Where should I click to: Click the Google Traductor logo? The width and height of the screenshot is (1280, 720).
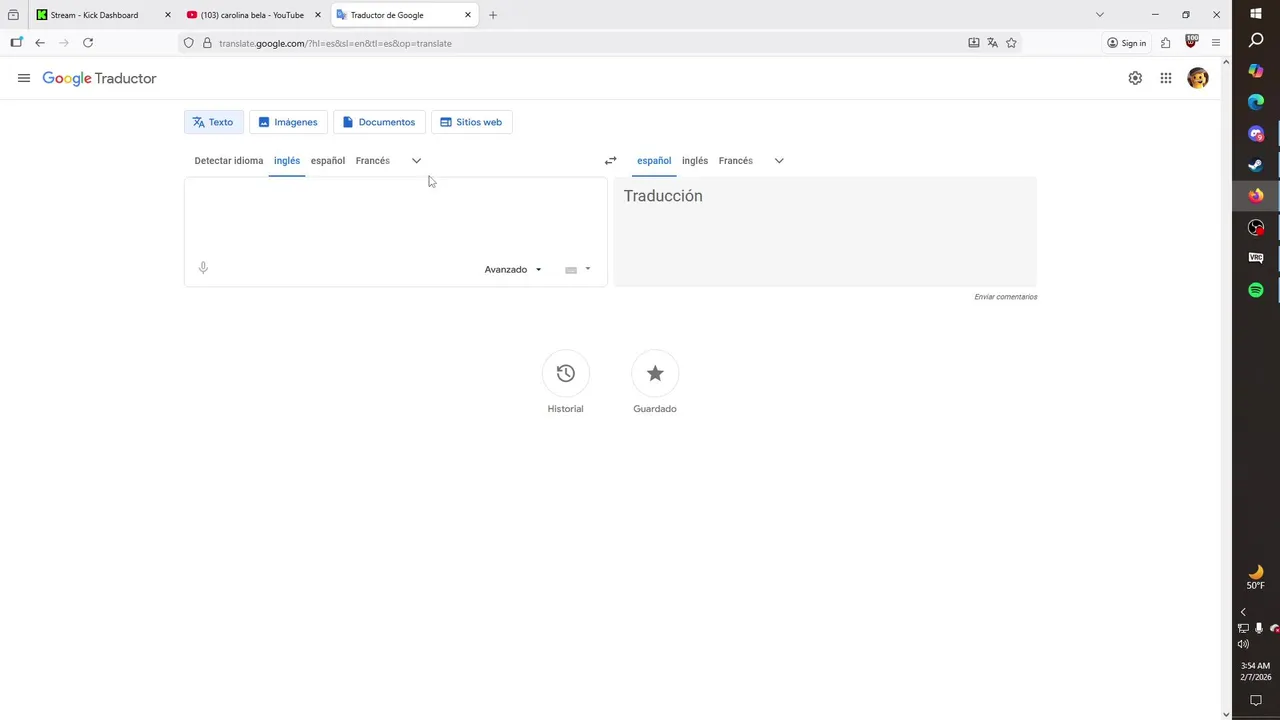coord(99,78)
